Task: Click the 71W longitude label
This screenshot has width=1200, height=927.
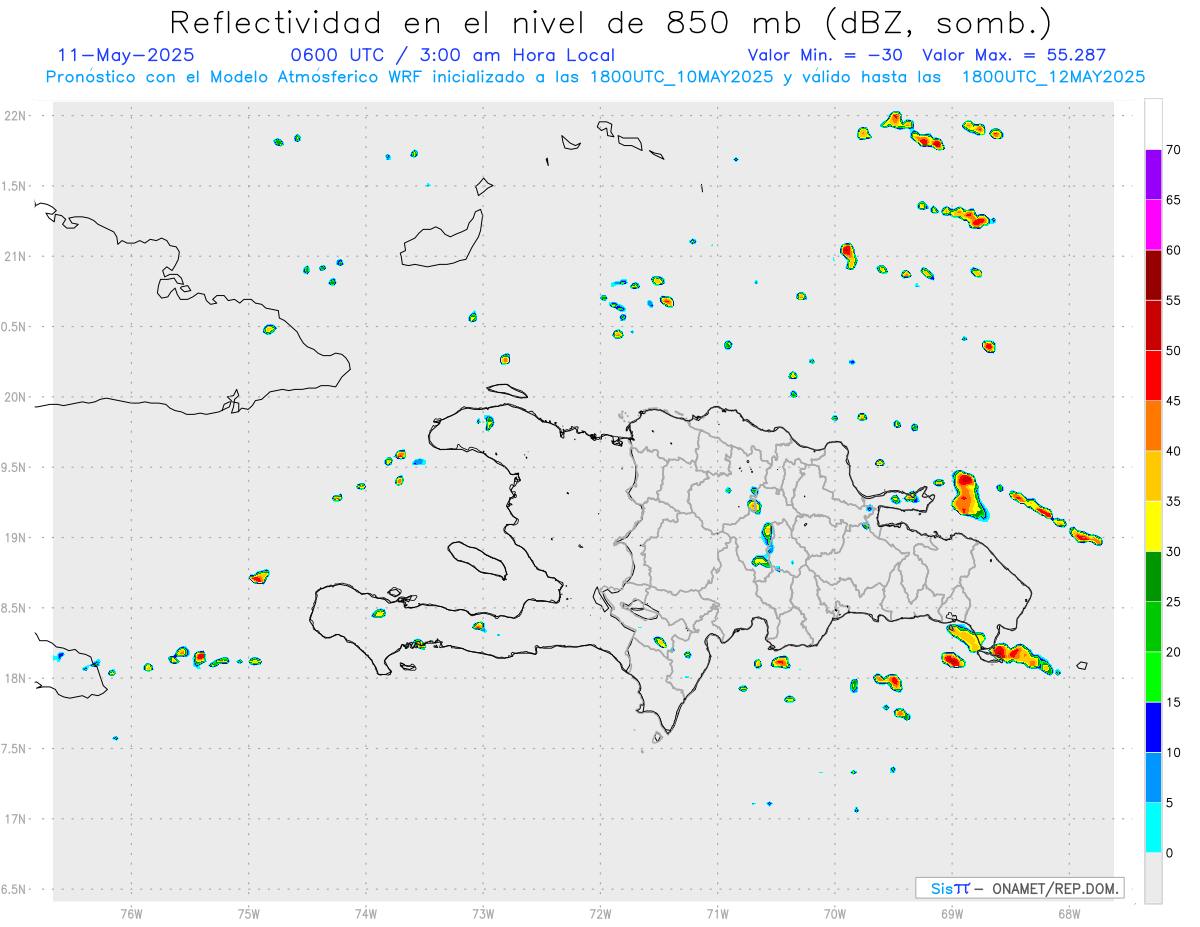Action: tap(717, 913)
